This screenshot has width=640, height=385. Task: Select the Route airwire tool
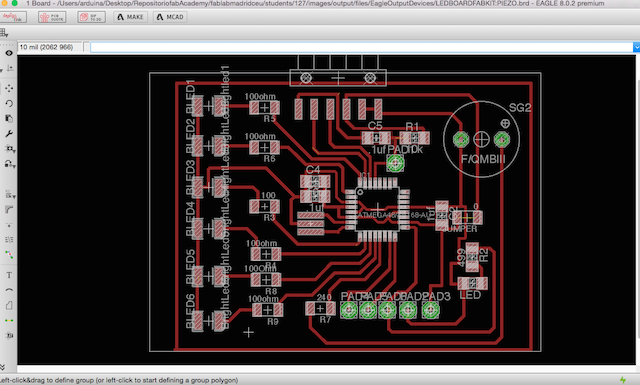9,255
